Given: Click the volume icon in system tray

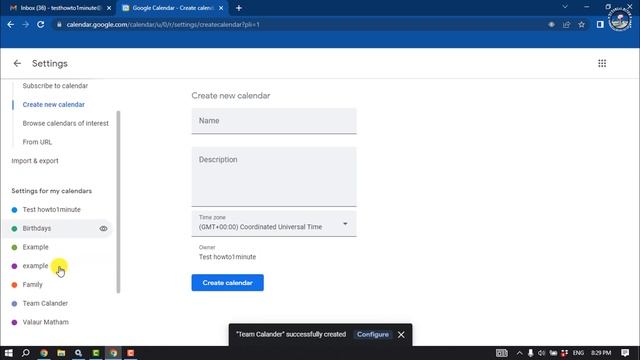Looking at the screenshot, I should 542,353.
